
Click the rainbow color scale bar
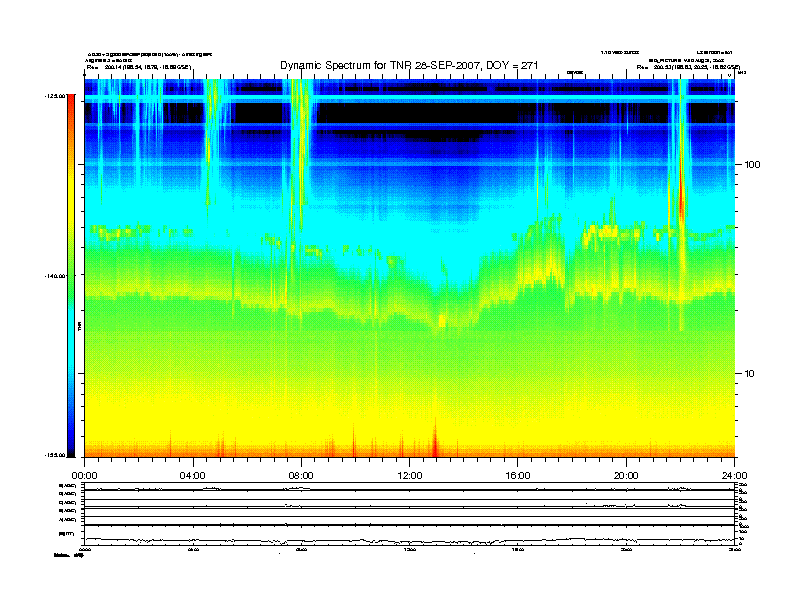coord(71,276)
